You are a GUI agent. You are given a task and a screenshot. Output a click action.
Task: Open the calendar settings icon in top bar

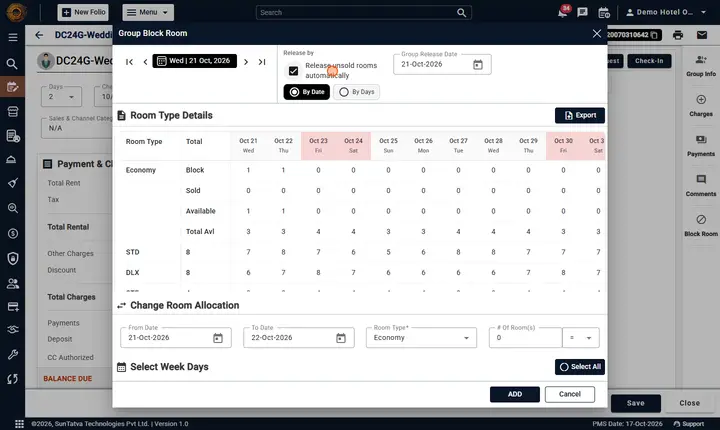coord(604,12)
